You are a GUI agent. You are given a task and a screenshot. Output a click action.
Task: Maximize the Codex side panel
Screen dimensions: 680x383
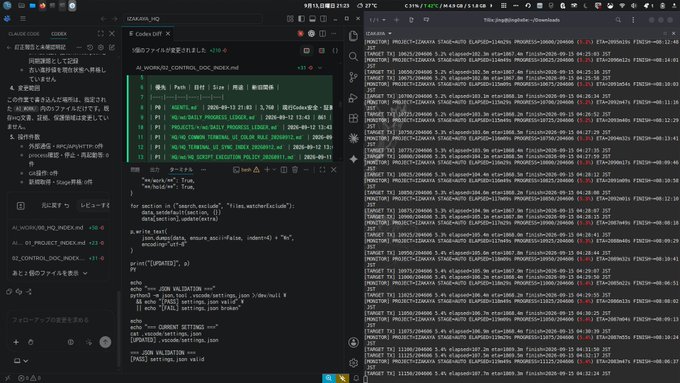click(x=101, y=33)
